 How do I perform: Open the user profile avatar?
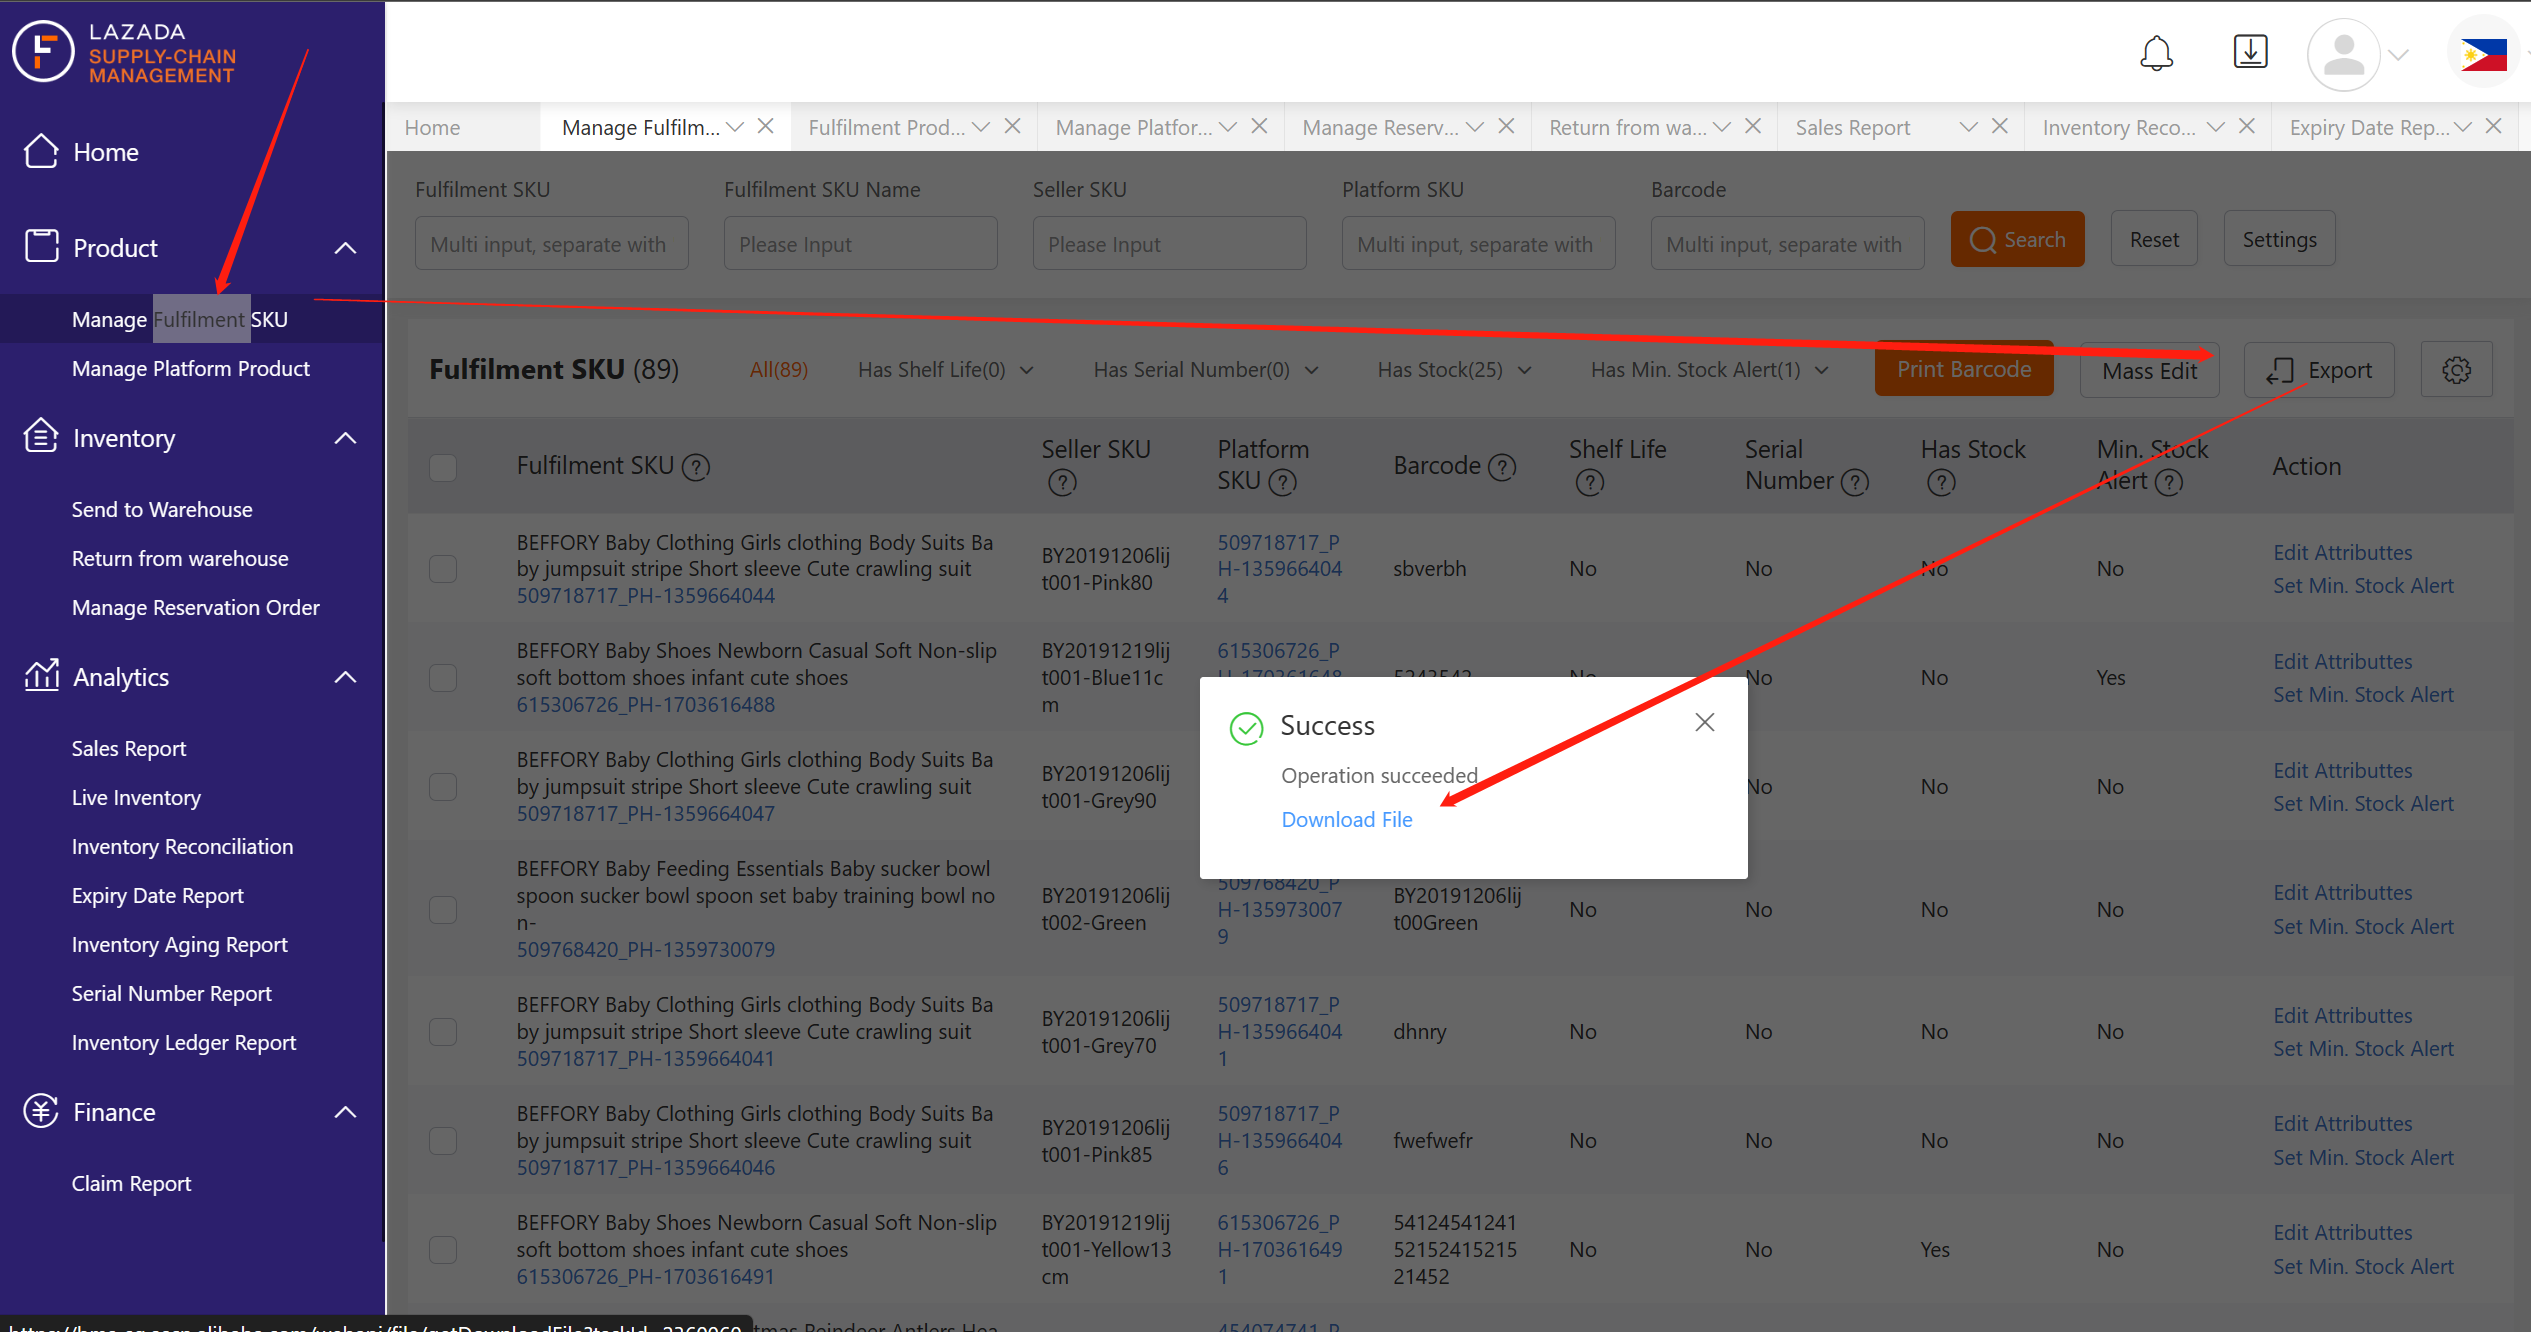(x=2343, y=55)
